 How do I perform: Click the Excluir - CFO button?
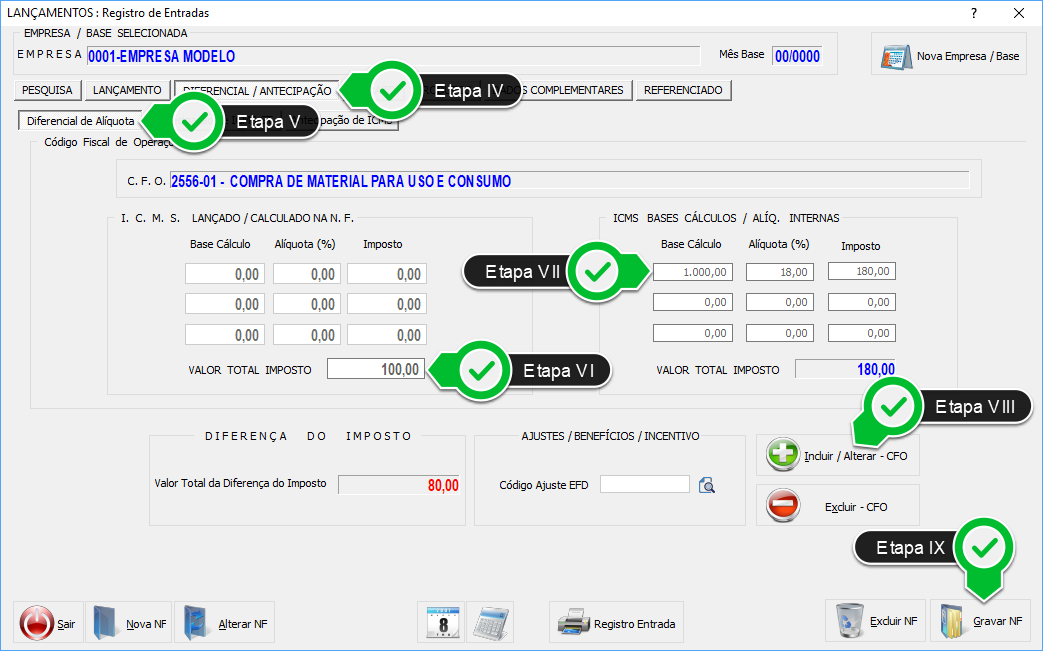tap(837, 506)
